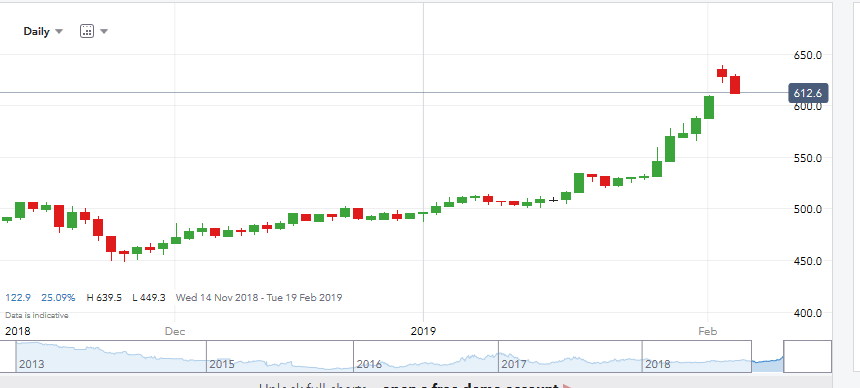This screenshot has height=388, width=860.
Task: Click the Dec label on time axis
Action: tap(175, 331)
